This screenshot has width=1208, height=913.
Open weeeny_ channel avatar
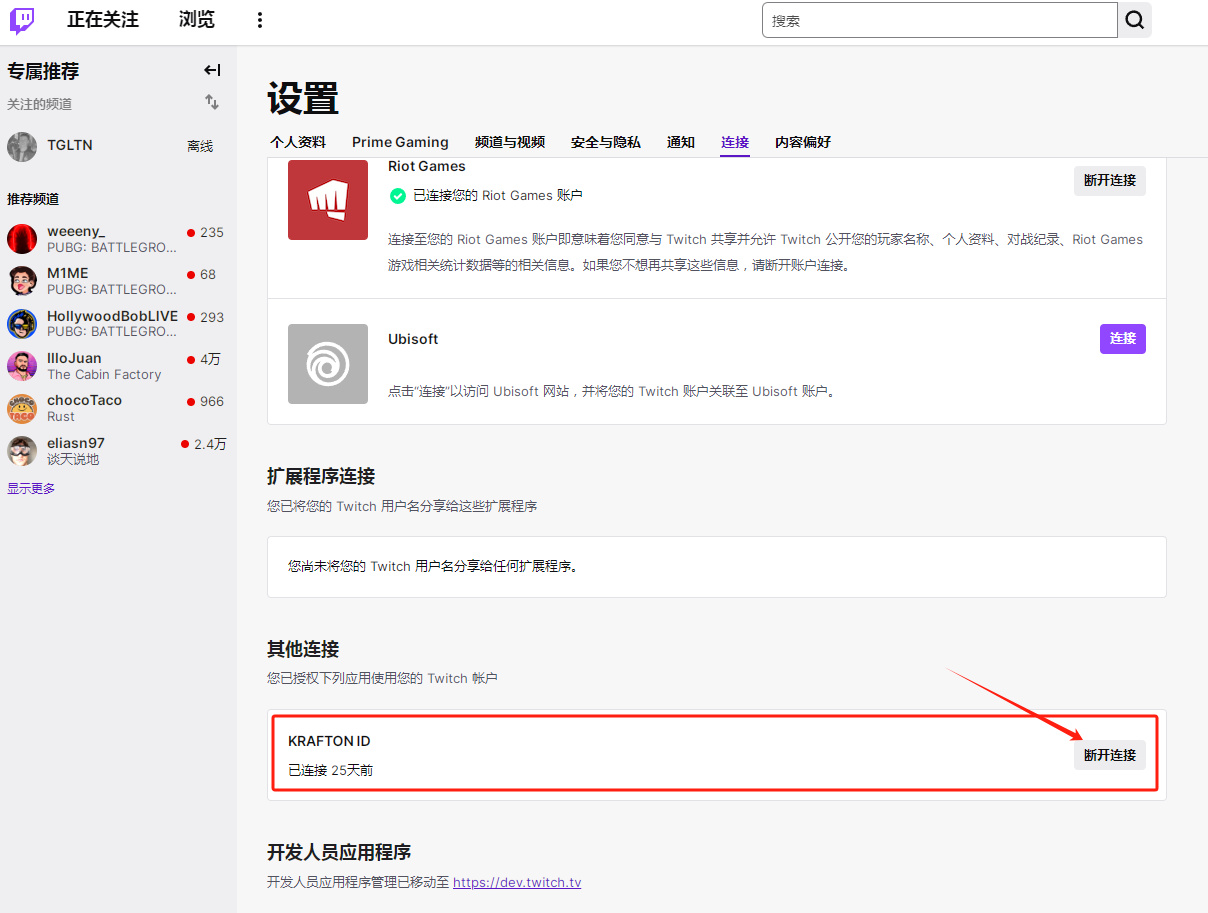click(x=22, y=239)
